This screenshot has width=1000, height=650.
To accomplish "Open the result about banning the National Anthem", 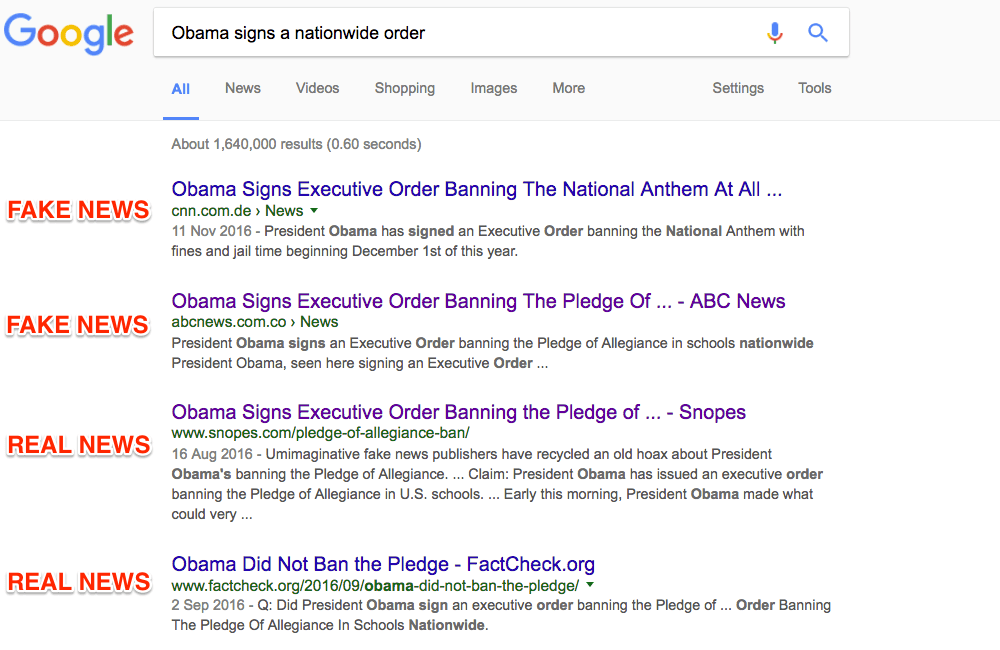I will [x=476, y=189].
